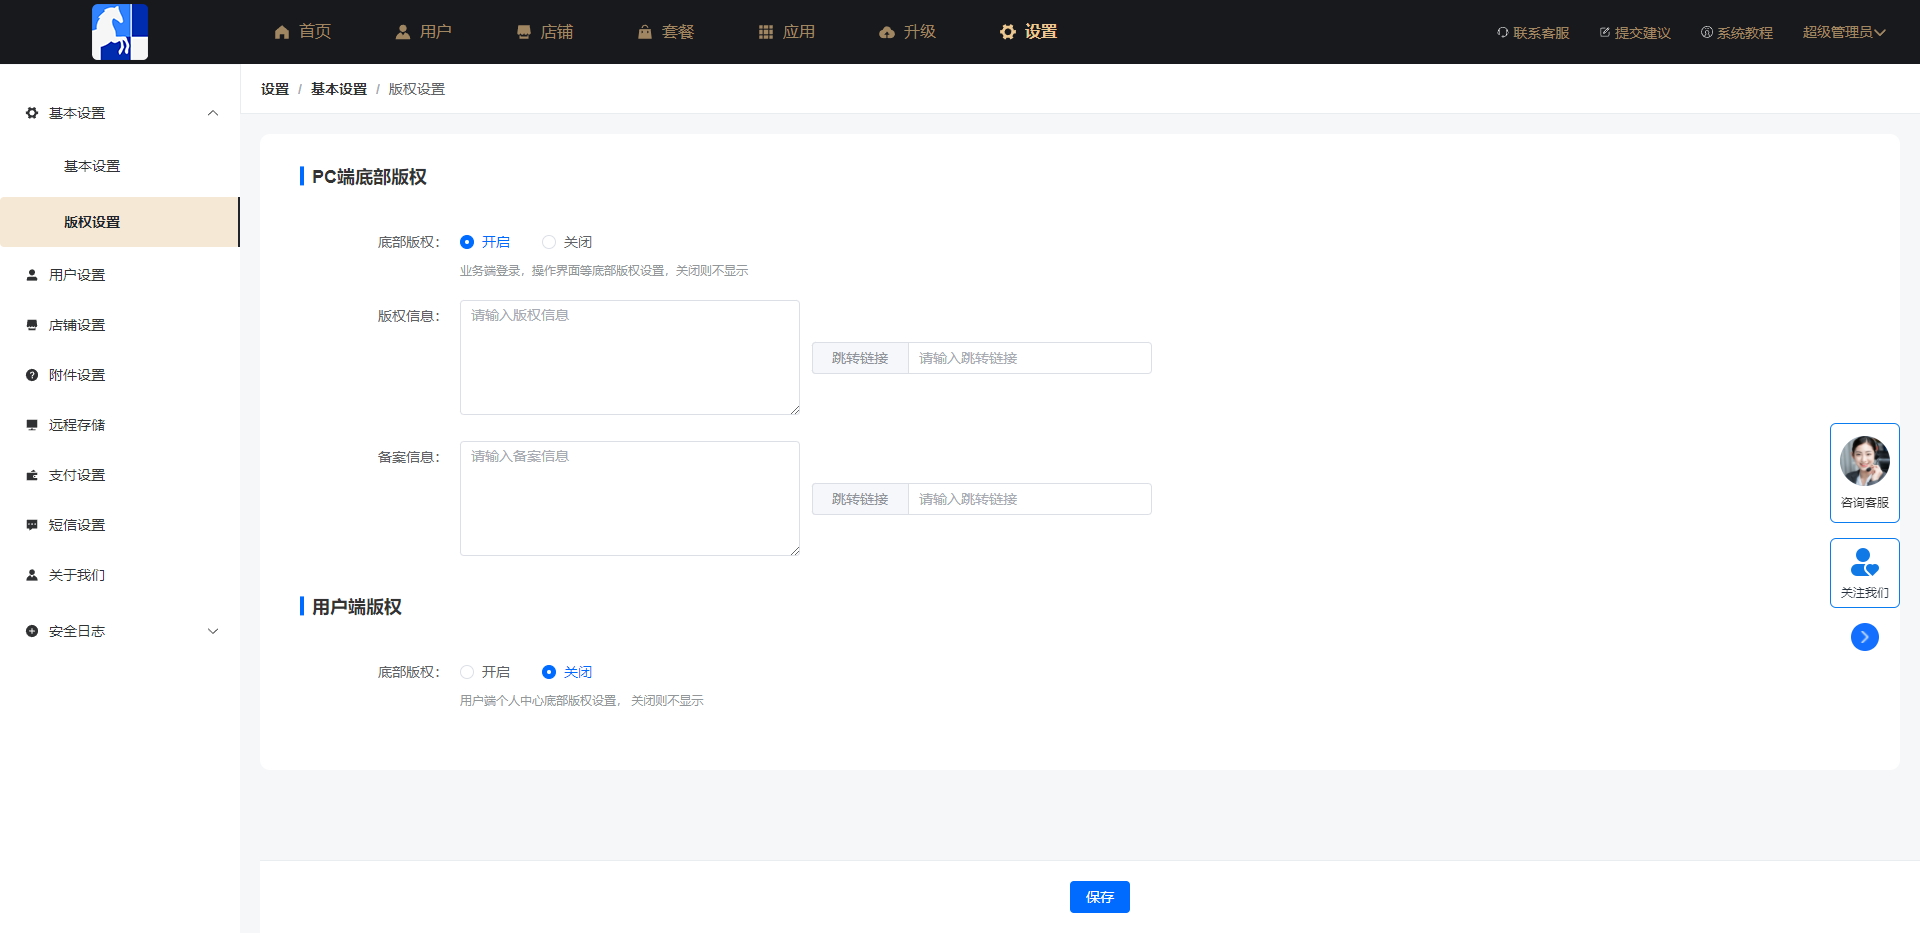Click the home icon beside 首页

click(282, 32)
